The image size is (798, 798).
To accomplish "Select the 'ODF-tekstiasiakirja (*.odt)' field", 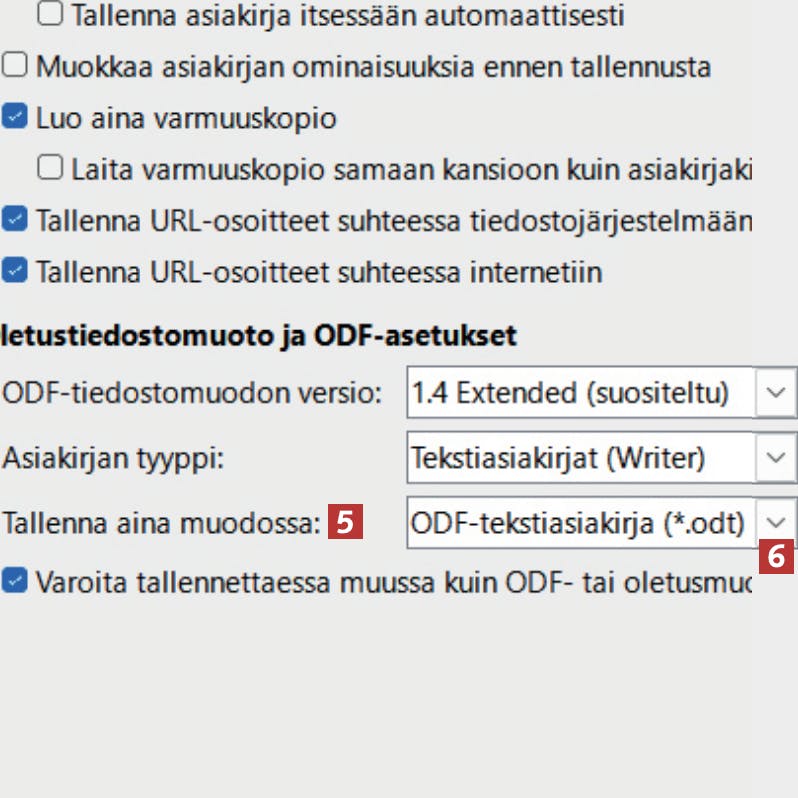I will tap(580, 523).
